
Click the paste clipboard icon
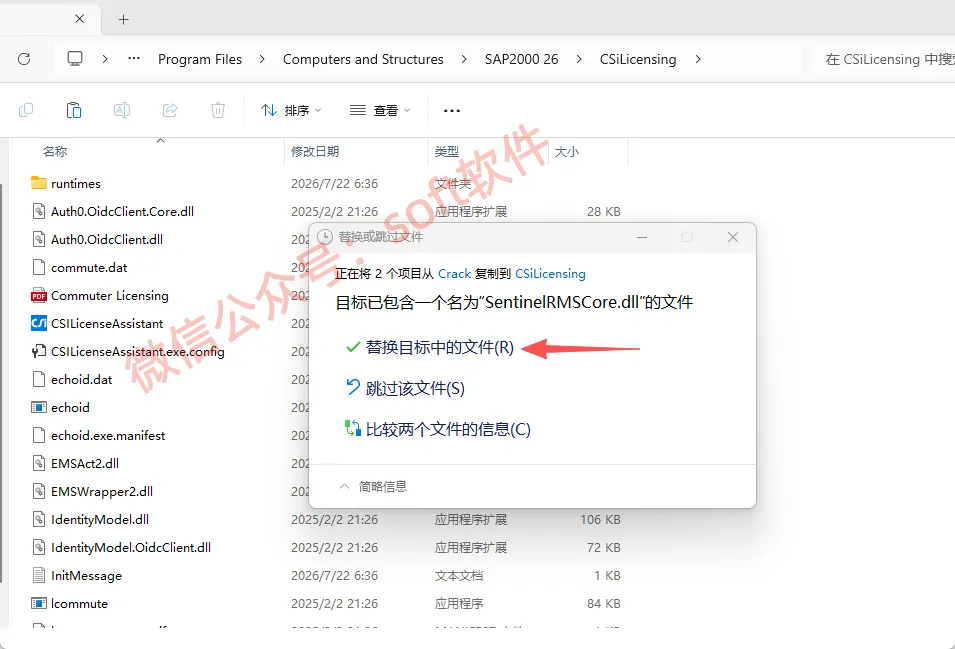(x=74, y=110)
